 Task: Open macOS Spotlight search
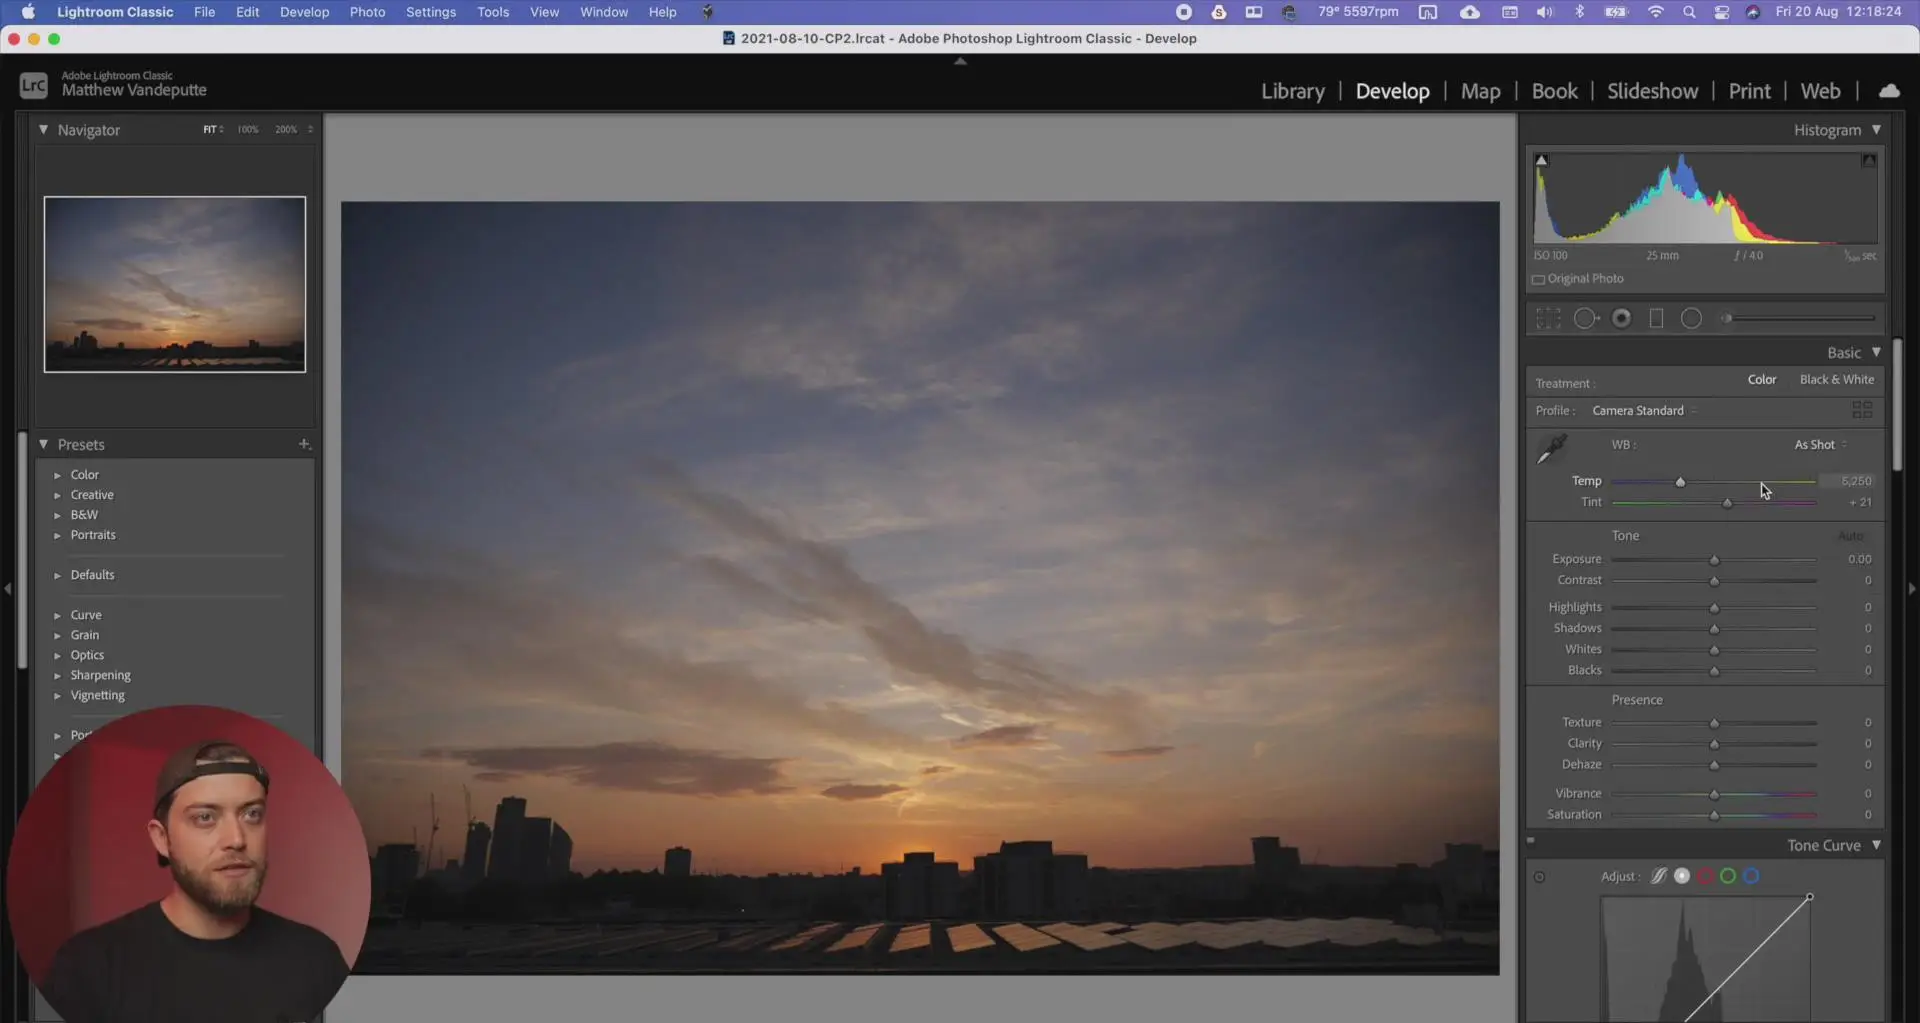tap(1689, 12)
